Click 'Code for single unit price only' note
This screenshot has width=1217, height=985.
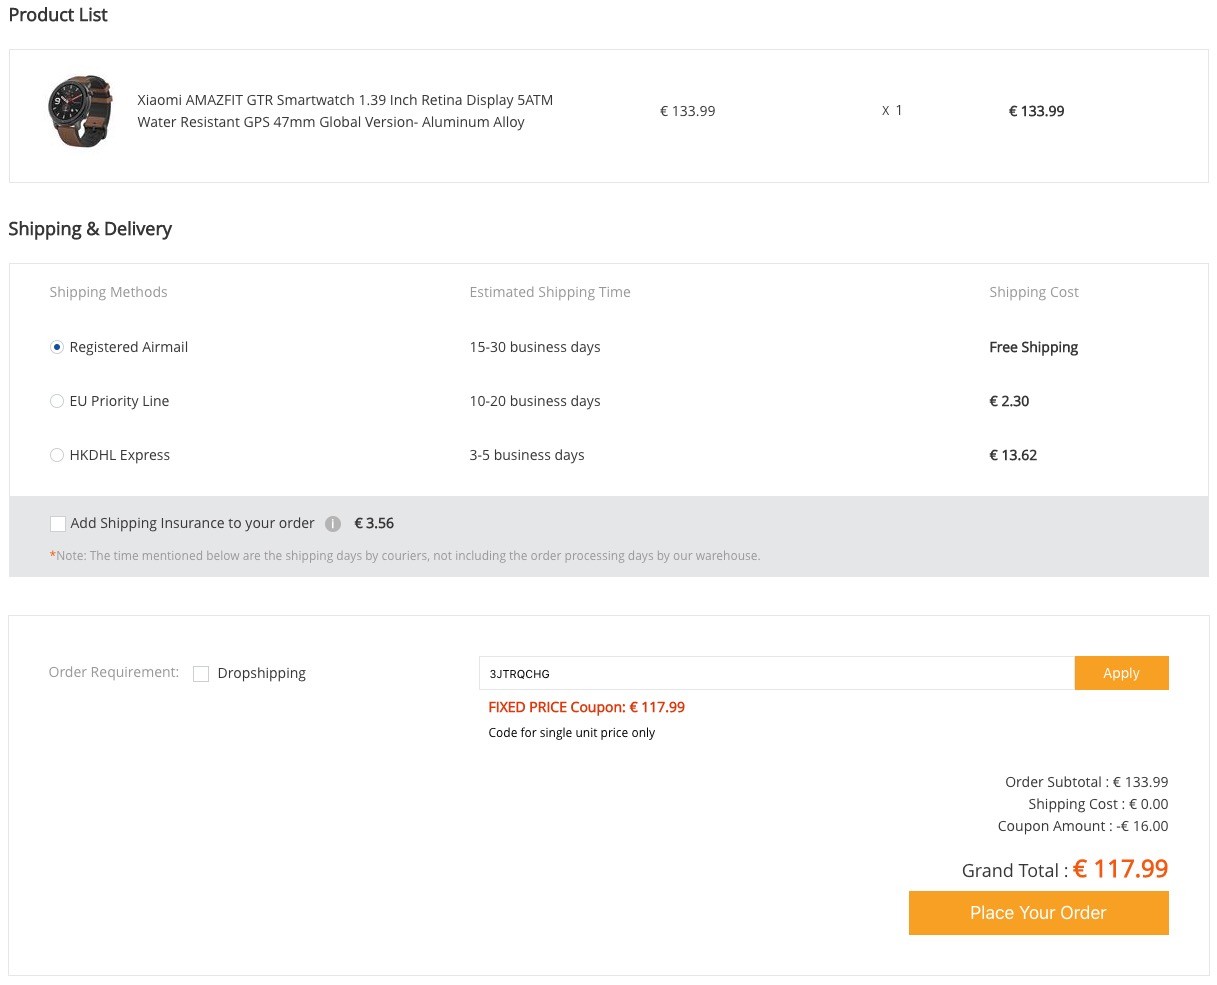click(572, 733)
